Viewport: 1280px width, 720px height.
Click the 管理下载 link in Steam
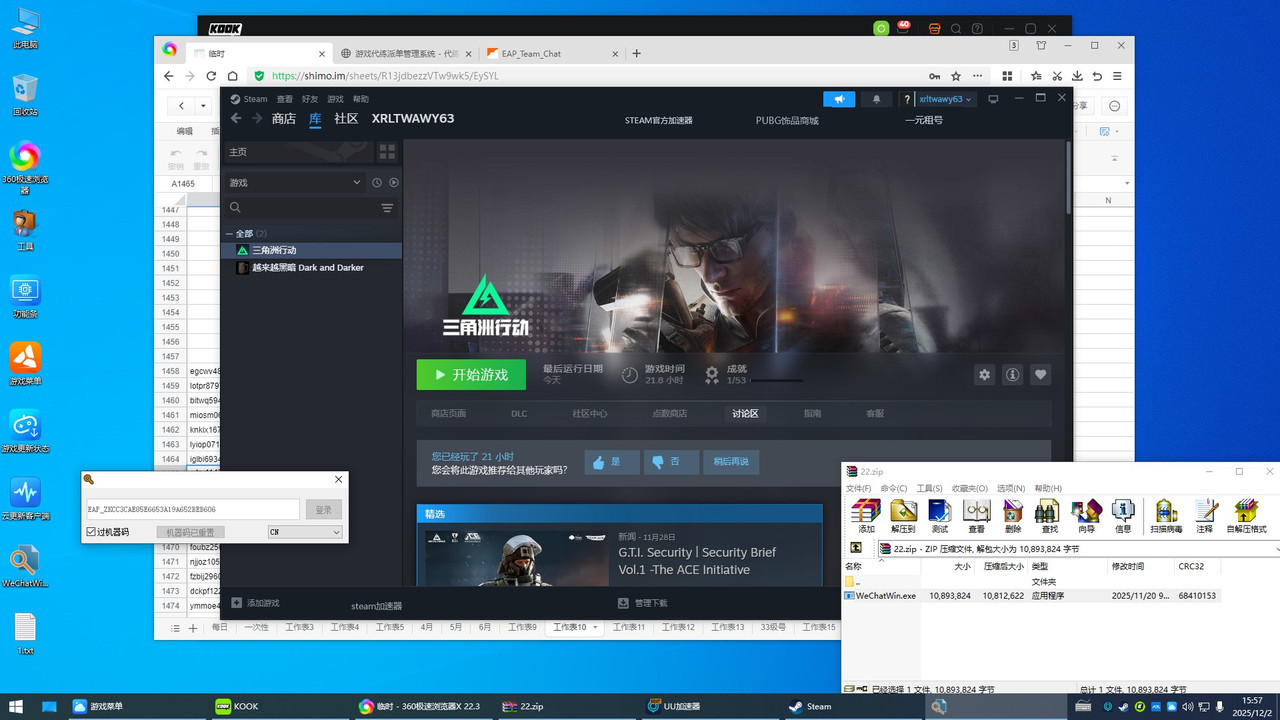pyautogui.click(x=643, y=603)
